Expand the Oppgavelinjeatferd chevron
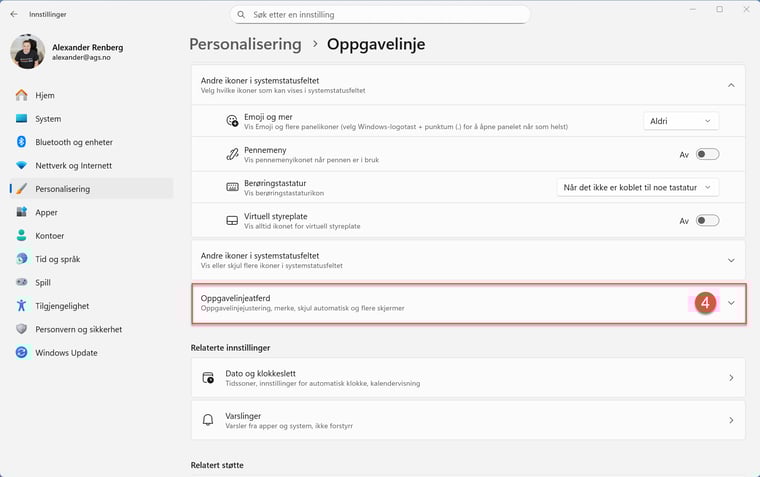This screenshot has width=760, height=477. click(x=731, y=303)
